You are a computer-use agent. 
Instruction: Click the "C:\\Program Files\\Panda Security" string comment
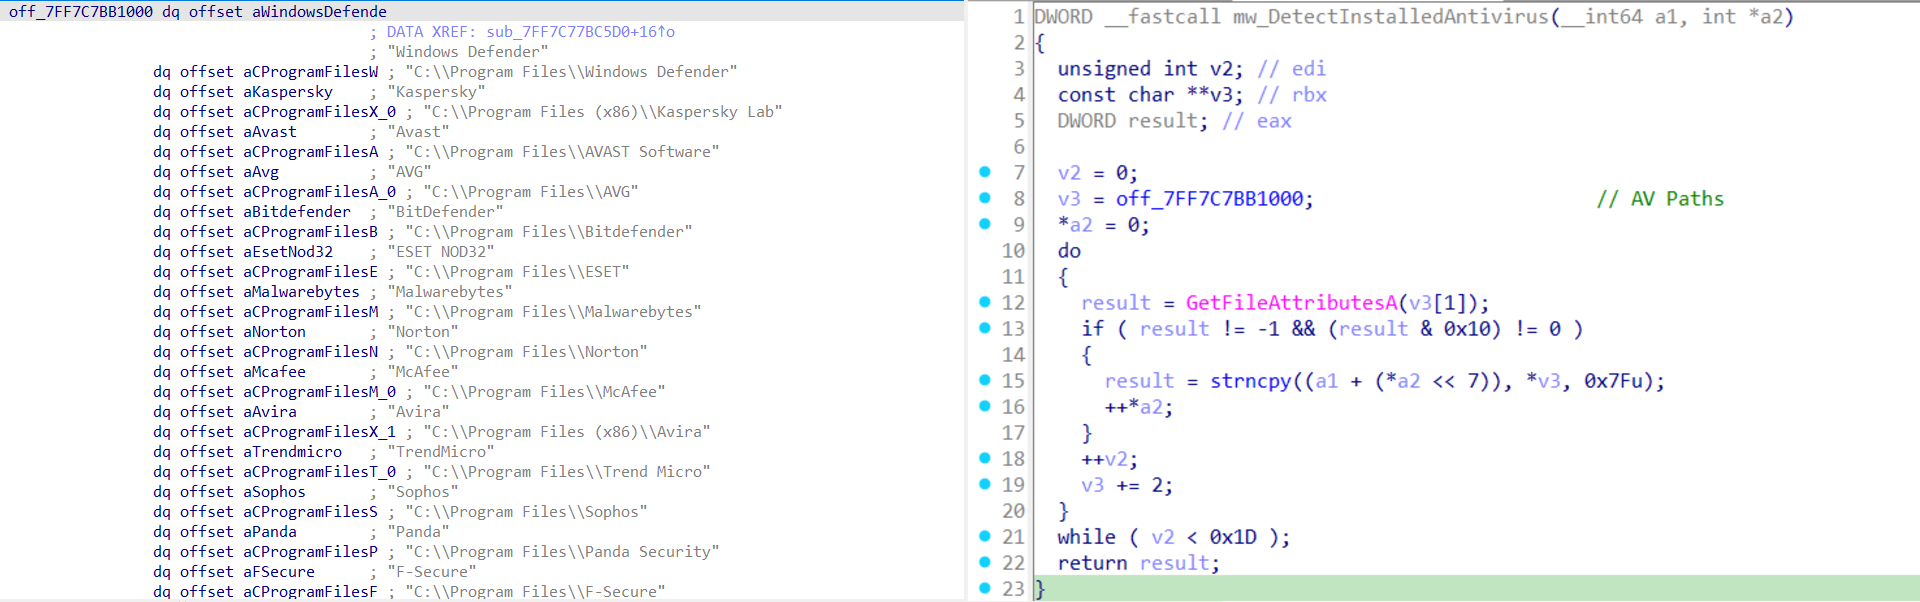coord(562,552)
